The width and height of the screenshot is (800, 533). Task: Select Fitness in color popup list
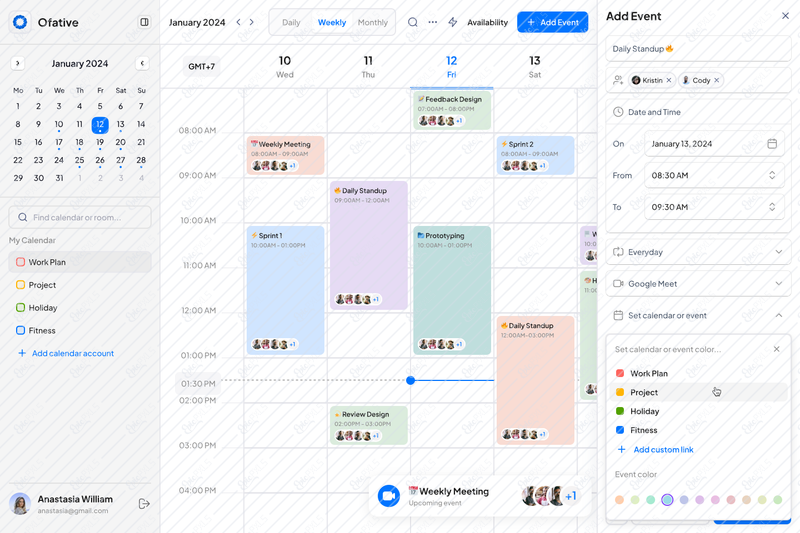pos(697,430)
